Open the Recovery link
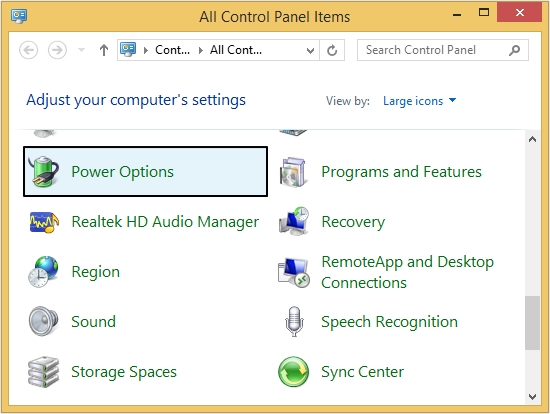550x414 pixels. 353,222
